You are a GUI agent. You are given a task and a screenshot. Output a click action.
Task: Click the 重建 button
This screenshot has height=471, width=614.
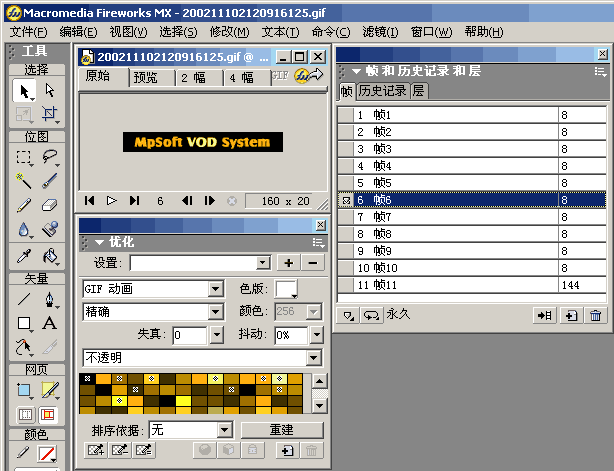click(282, 430)
